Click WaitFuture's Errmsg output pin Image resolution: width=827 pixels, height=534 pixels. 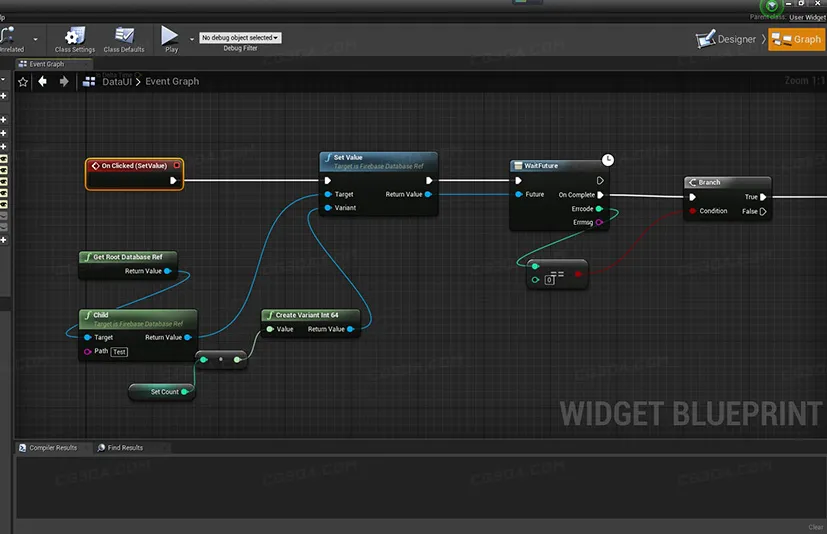point(599,222)
